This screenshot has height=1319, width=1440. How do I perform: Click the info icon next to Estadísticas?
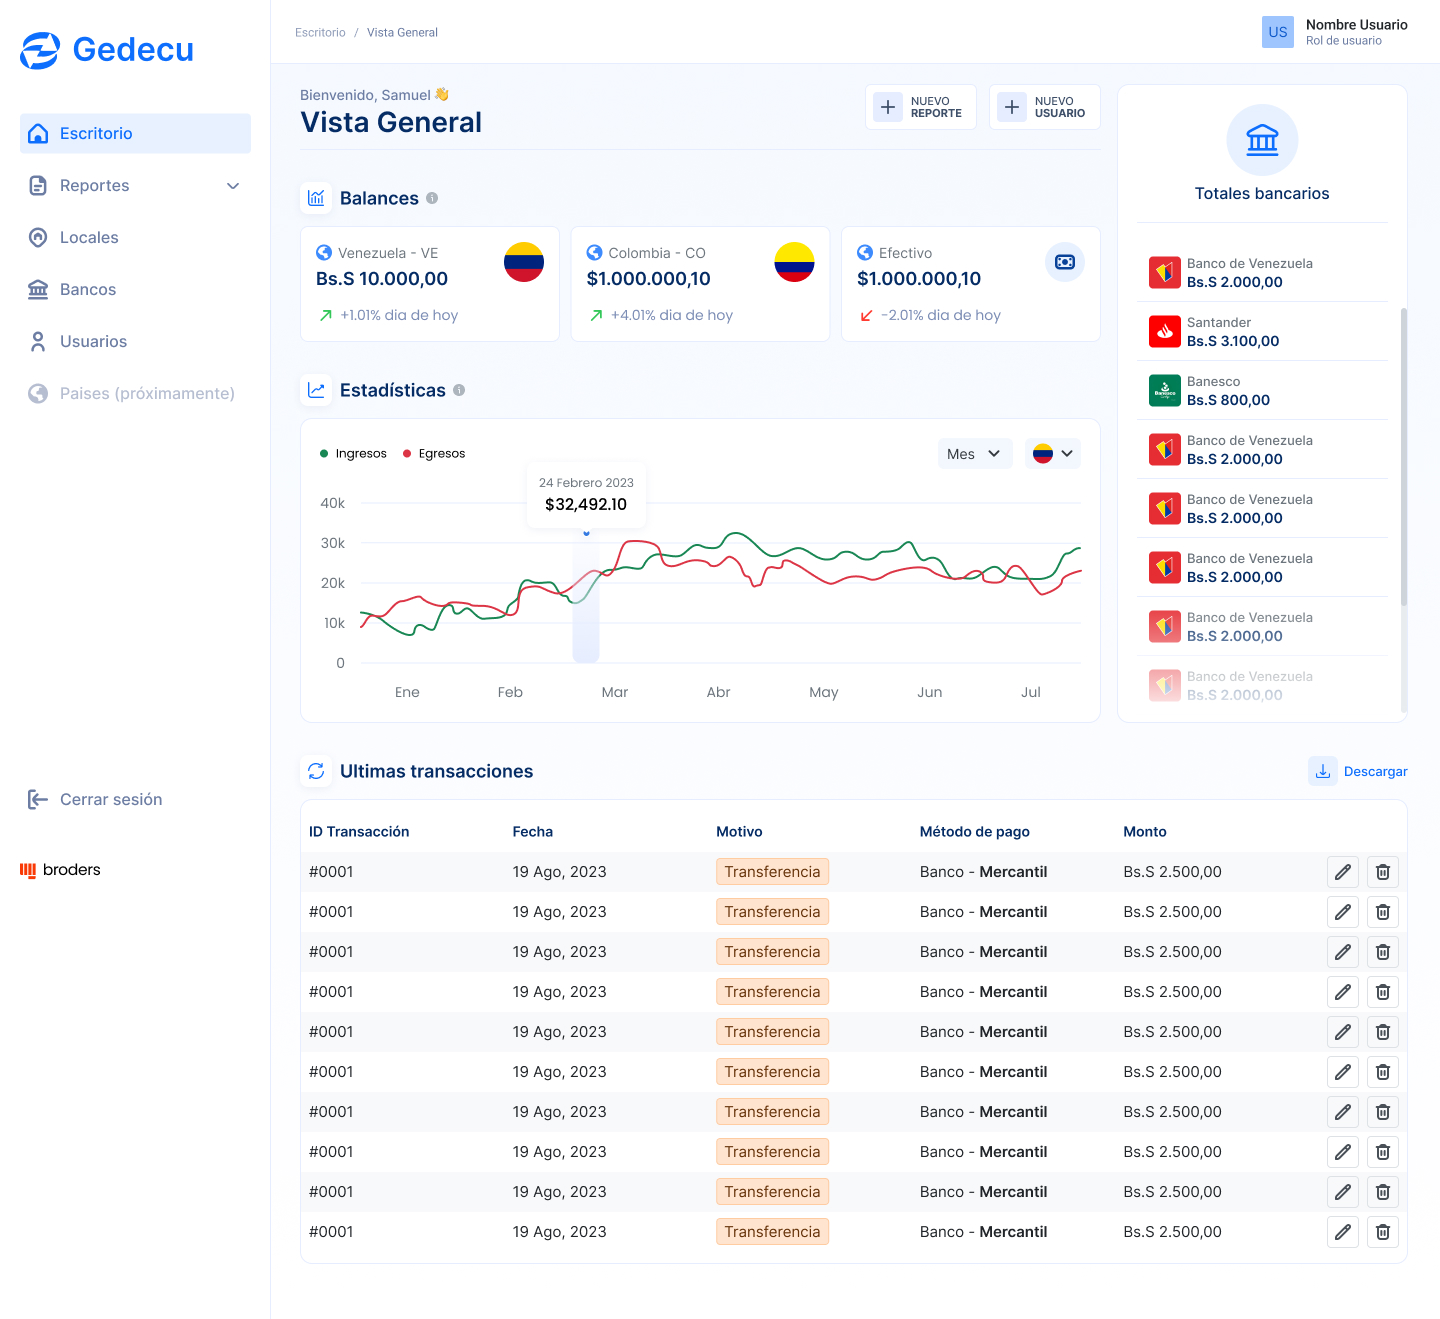click(459, 390)
